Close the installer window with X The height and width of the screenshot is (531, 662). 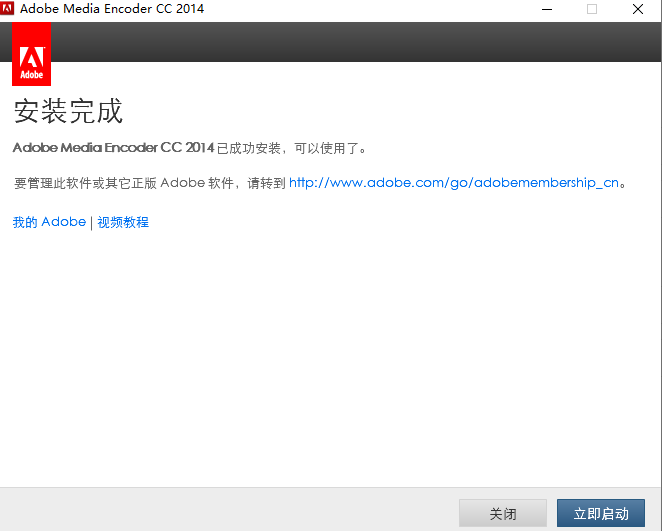pos(638,9)
